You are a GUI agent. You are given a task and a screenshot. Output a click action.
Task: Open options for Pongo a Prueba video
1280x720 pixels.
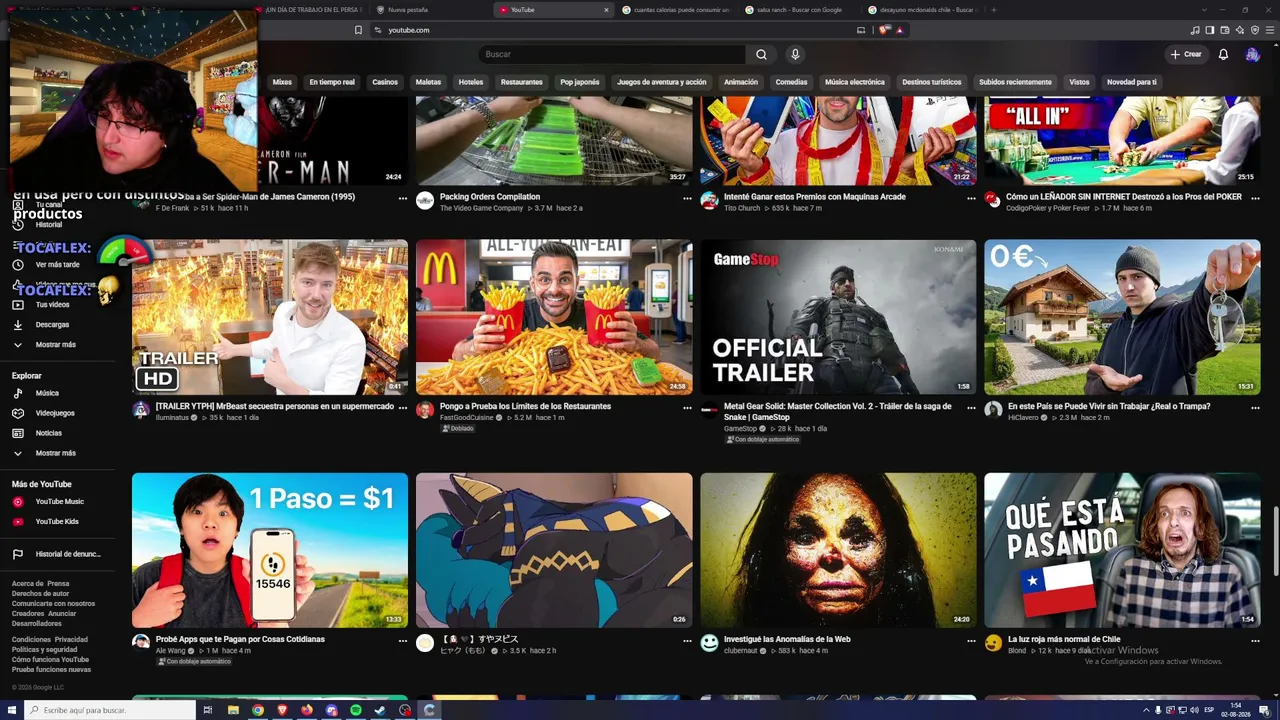tap(687, 408)
